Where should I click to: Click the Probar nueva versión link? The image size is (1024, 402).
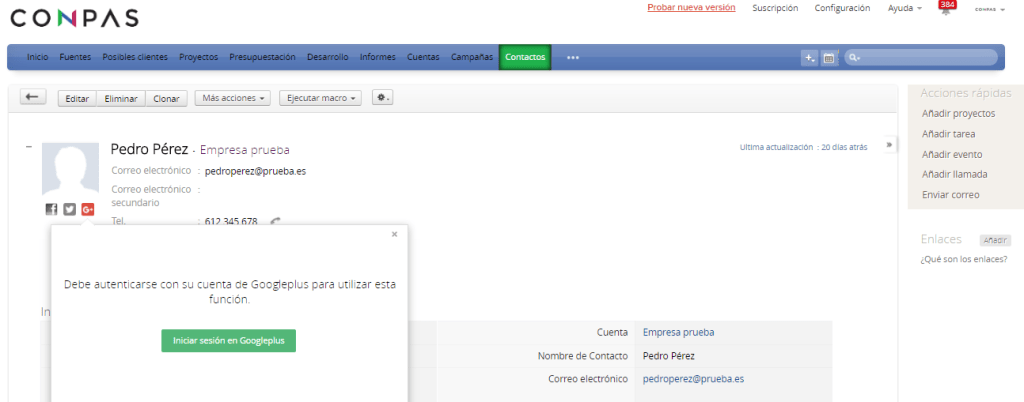[x=692, y=8]
